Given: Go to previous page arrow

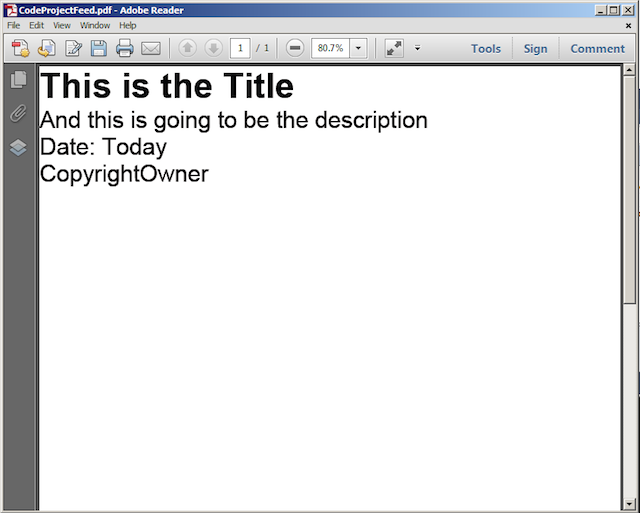Looking at the screenshot, I should click(187, 48).
